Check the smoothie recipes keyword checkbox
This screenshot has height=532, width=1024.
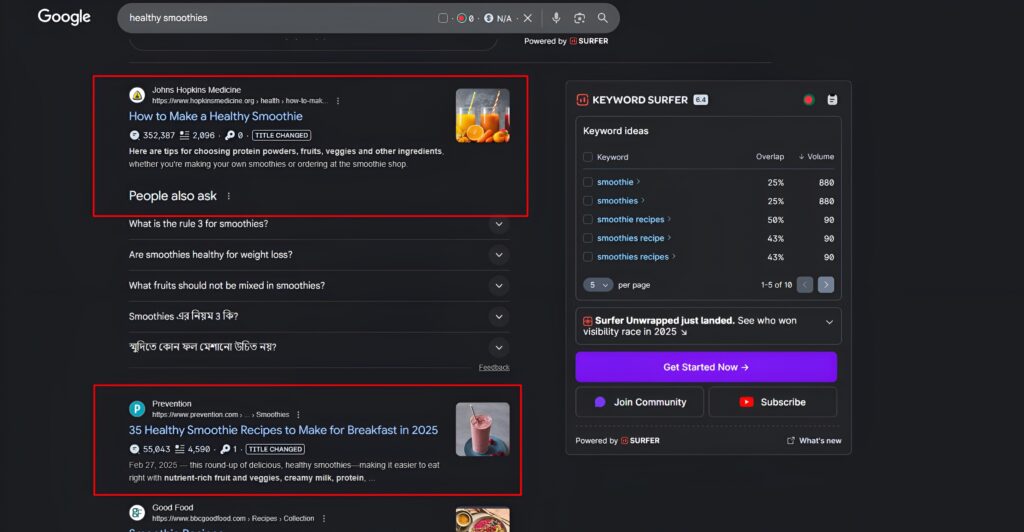tap(588, 219)
